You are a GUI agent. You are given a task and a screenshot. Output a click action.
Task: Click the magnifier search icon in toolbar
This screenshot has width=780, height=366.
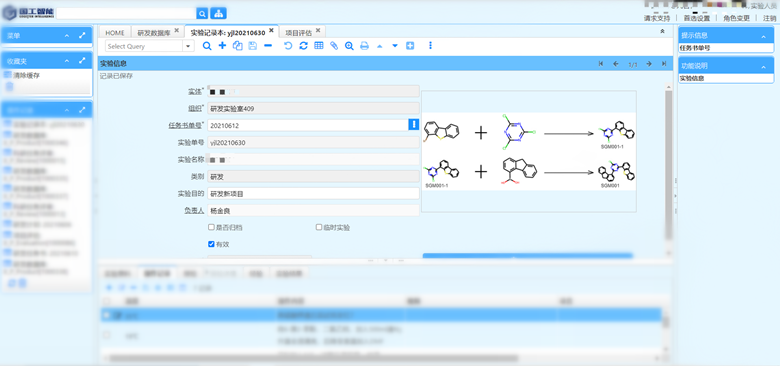point(207,46)
